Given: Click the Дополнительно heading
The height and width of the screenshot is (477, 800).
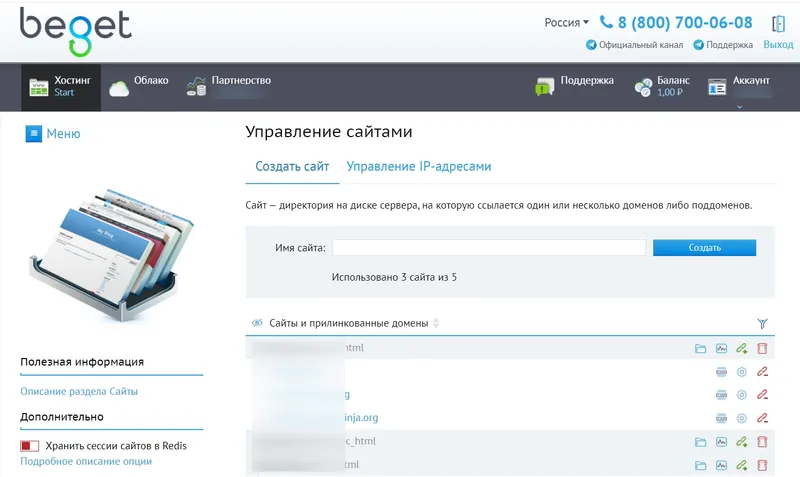Looking at the screenshot, I should click(62, 417).
